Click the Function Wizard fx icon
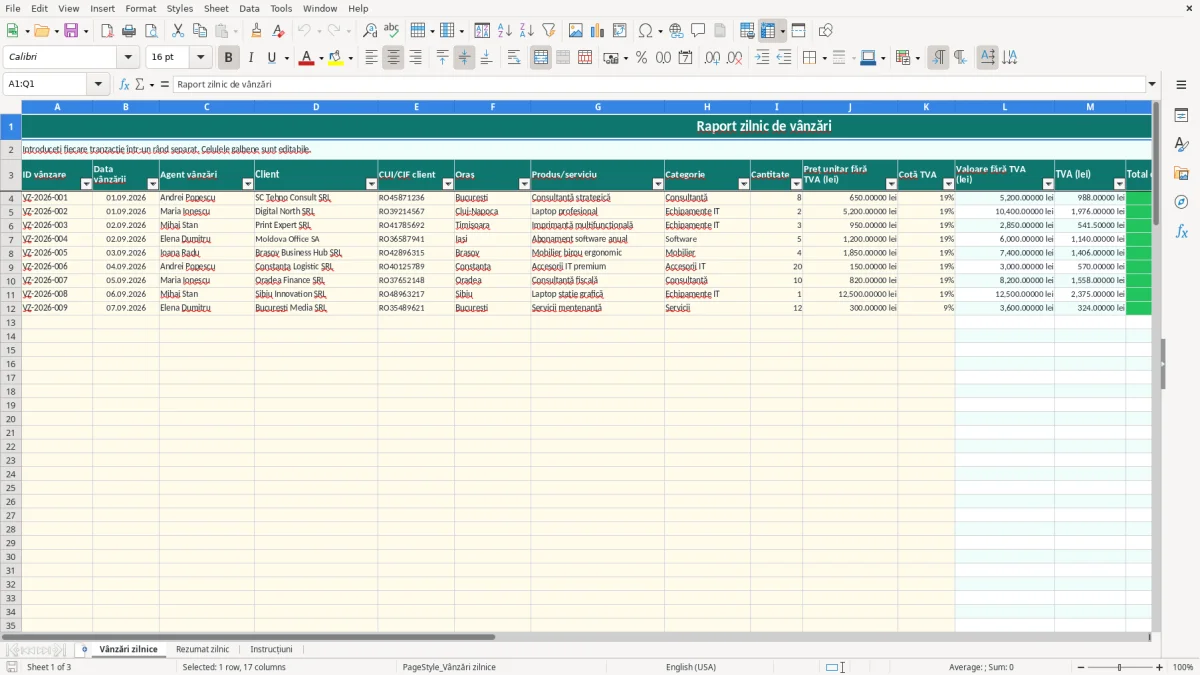Image resolution: width=1200 pixels, height=675 pixels. coord(124,84)
